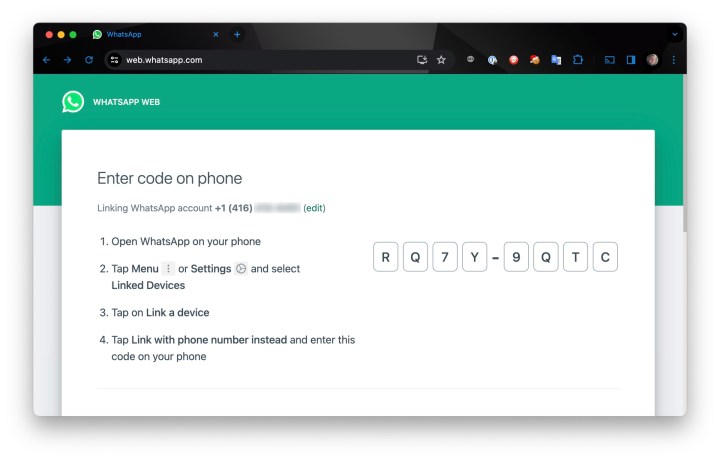Click the install app icon in address bar
Image resolution: width=720 pixels, height=460 pixels.
tap(422, 60)
